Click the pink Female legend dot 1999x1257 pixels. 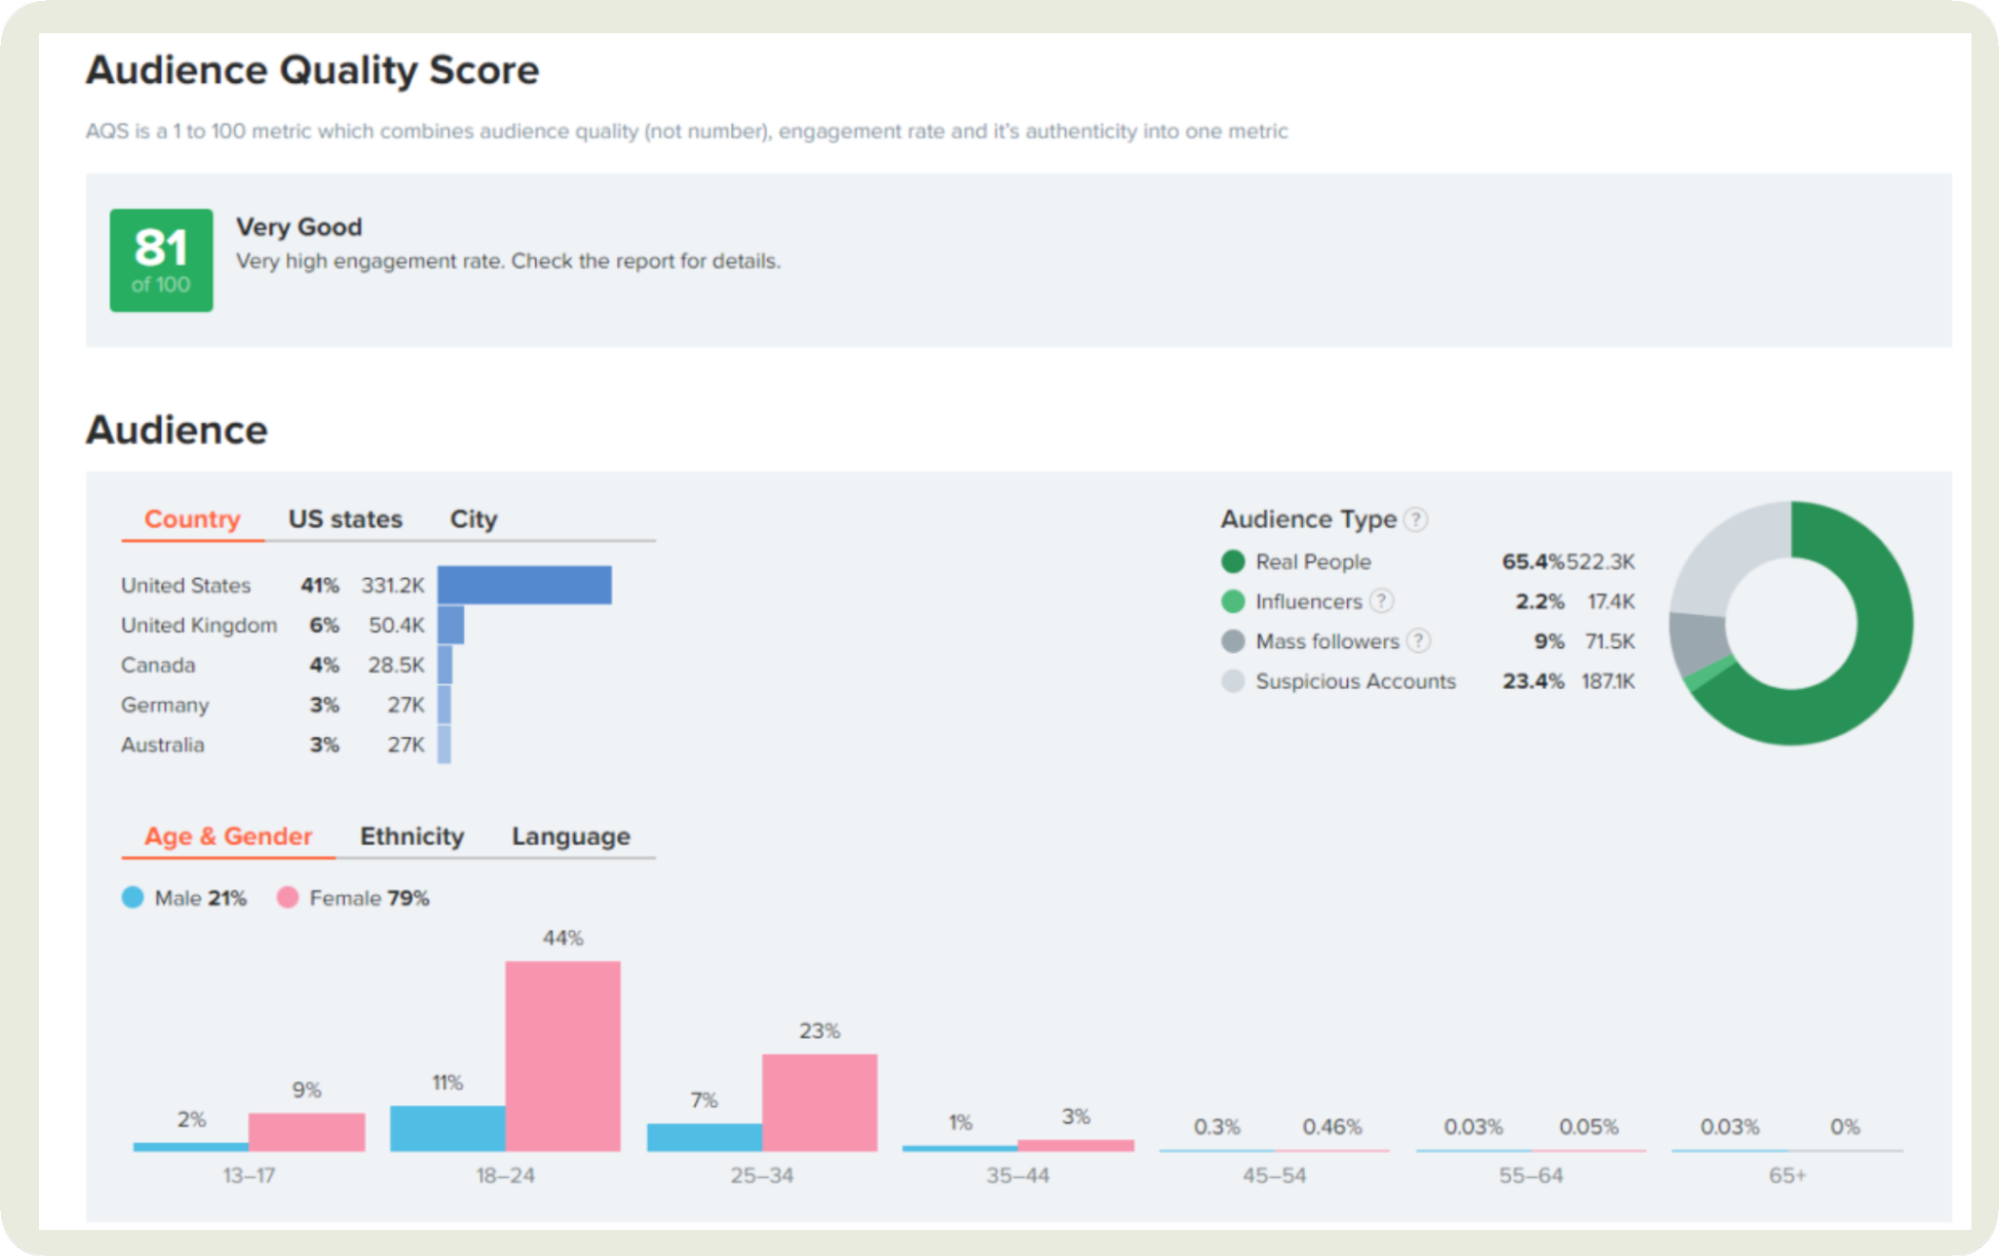[x=288, y=898]
